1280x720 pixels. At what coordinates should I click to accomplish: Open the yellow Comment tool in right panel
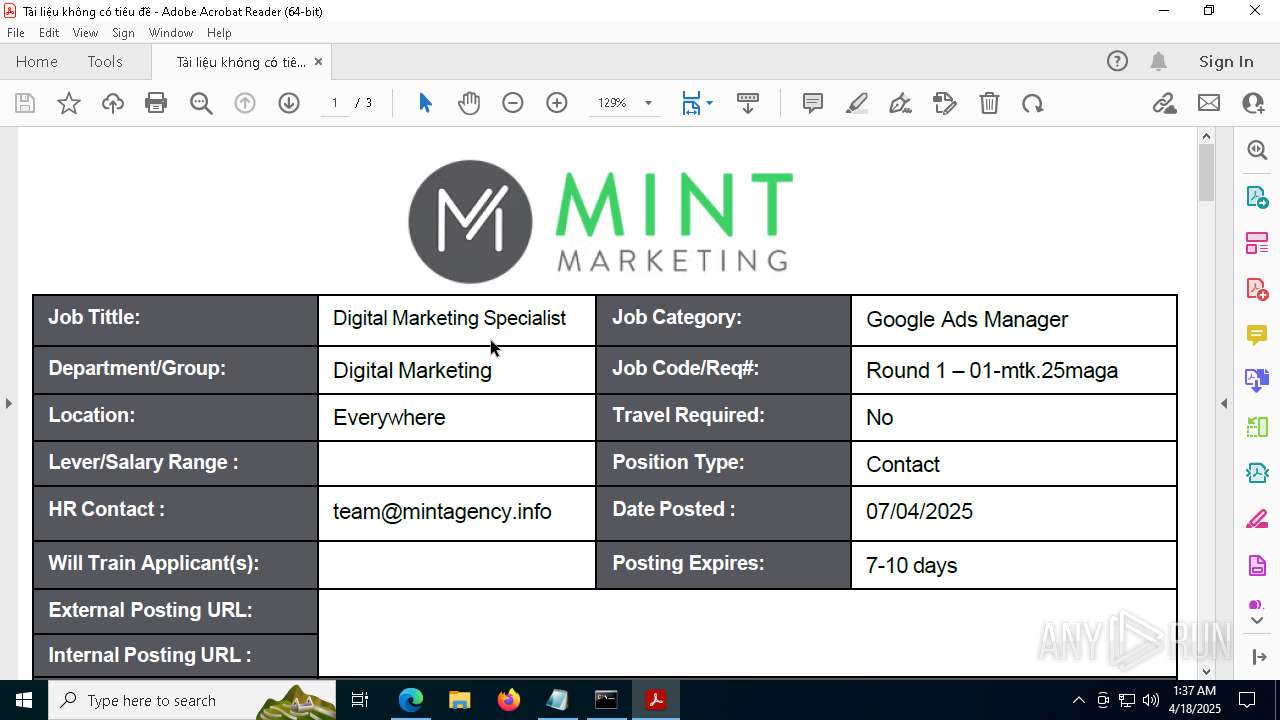1257,335
